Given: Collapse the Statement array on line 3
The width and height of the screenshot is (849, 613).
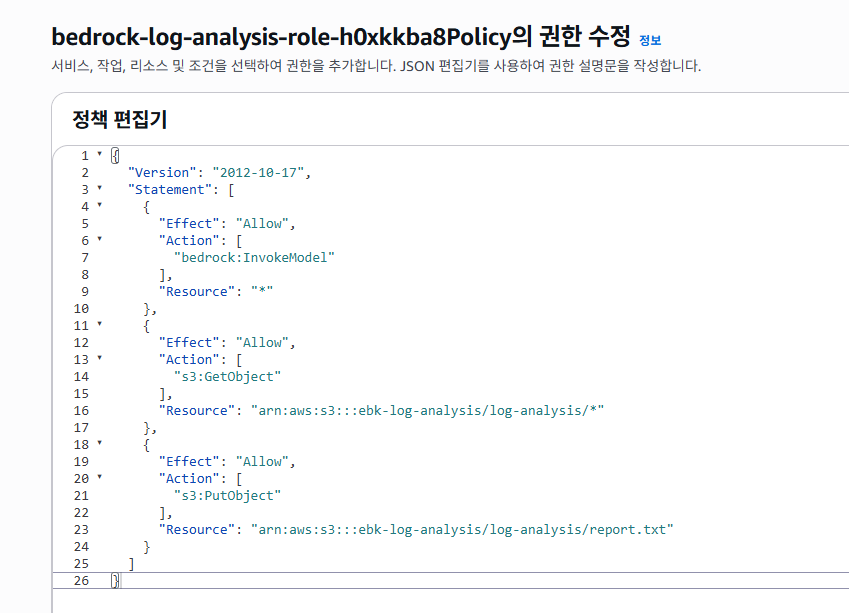Looking at the screenshot, I should click(99, 188).
